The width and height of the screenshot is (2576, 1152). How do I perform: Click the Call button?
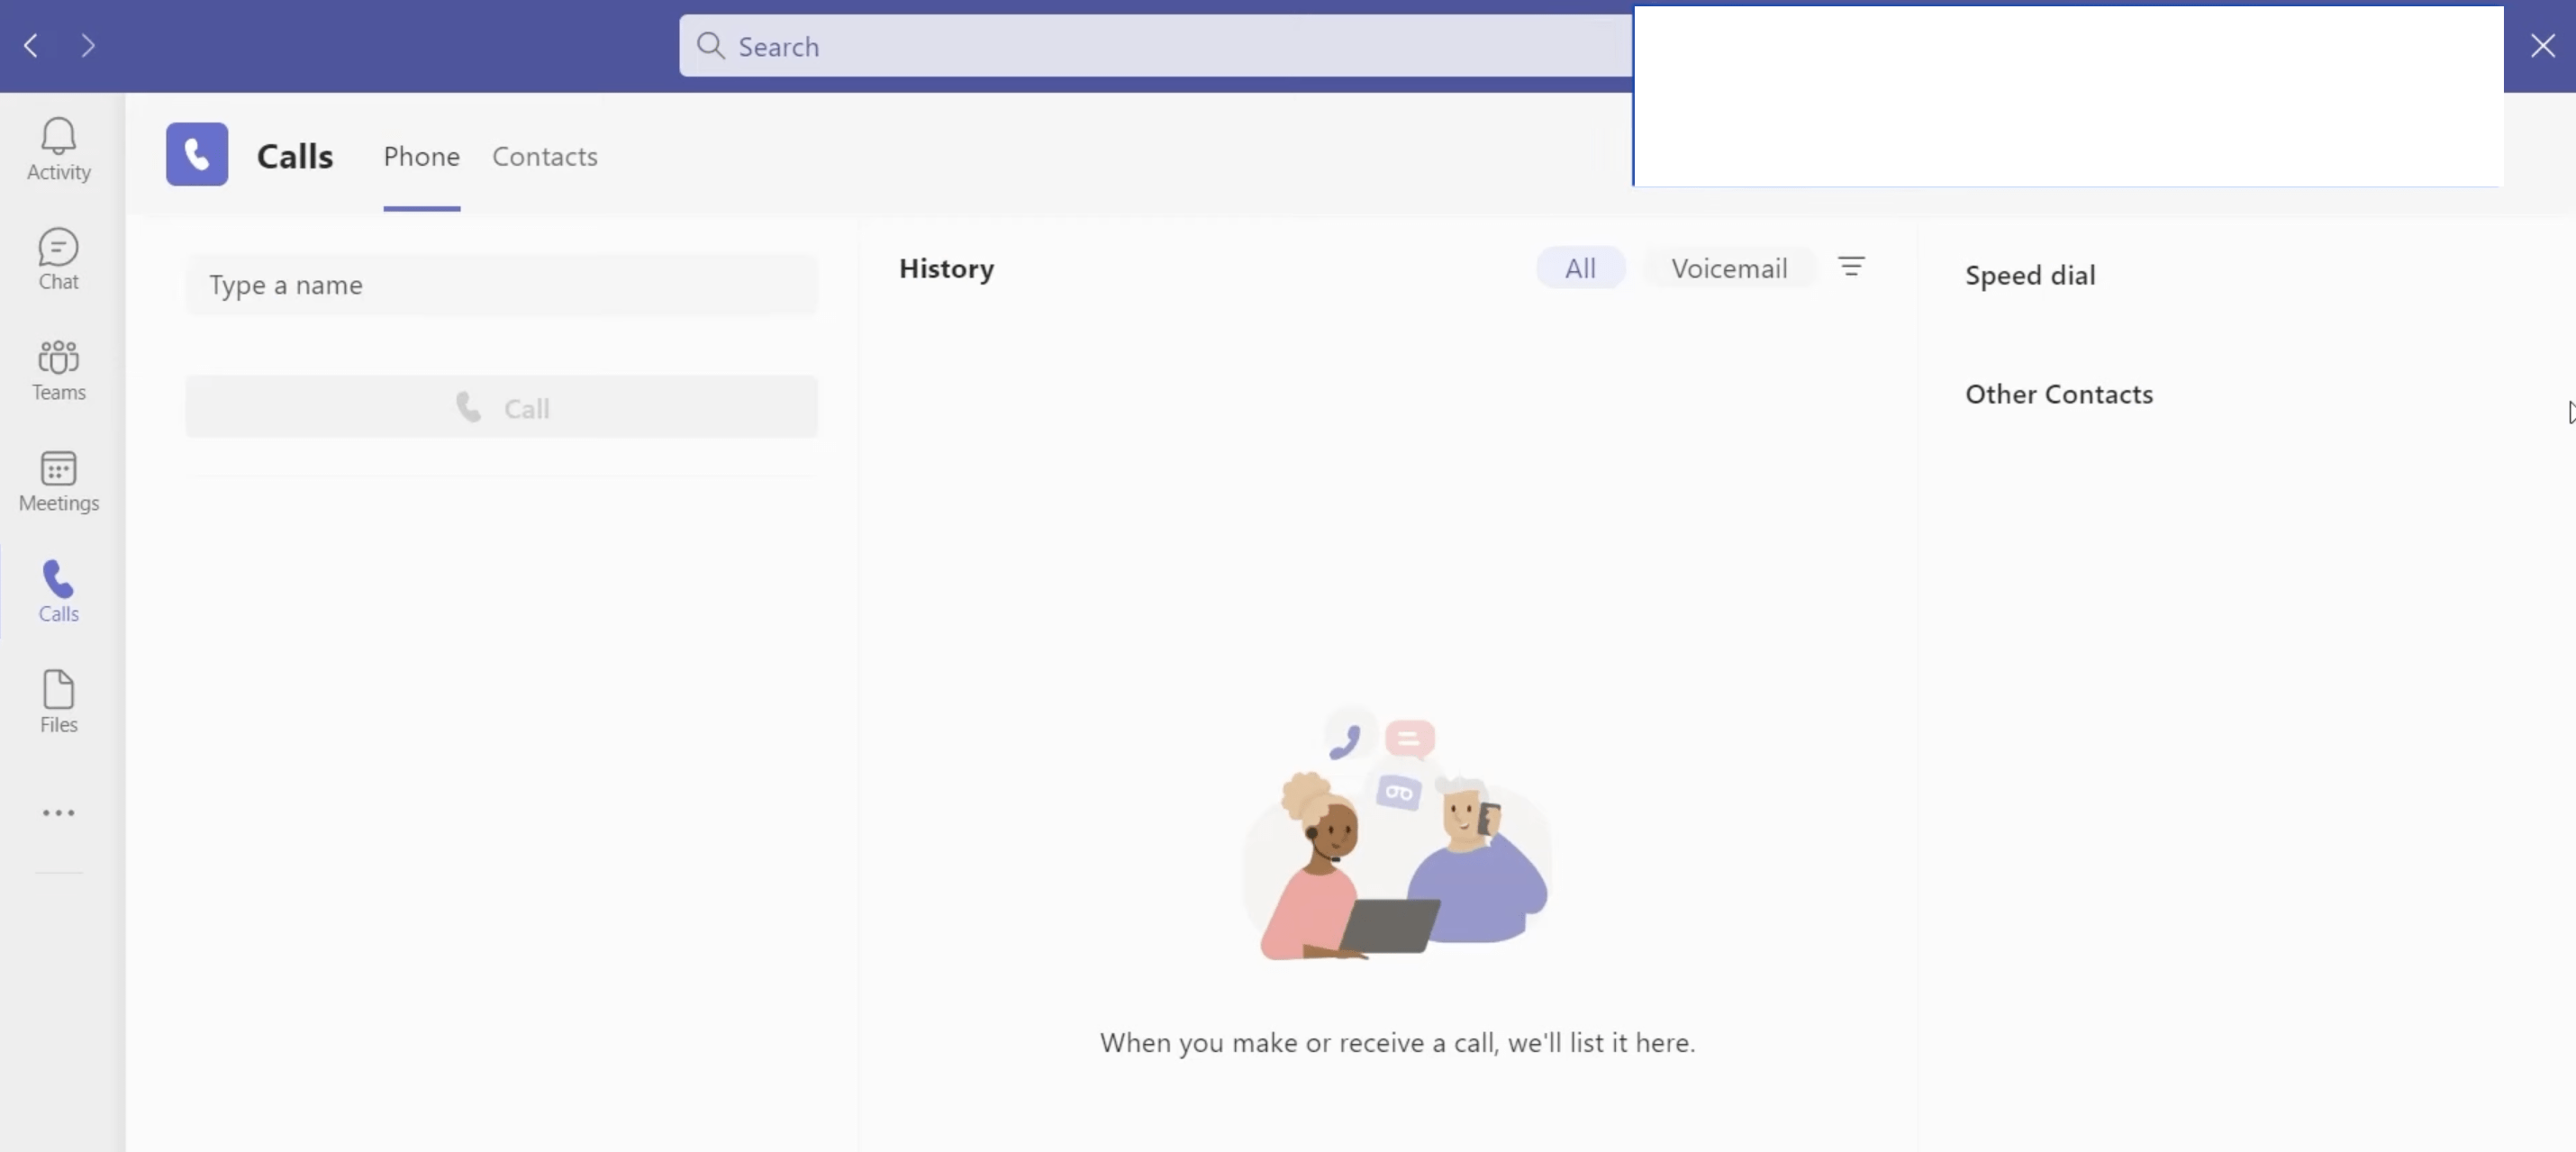(502, 407)
